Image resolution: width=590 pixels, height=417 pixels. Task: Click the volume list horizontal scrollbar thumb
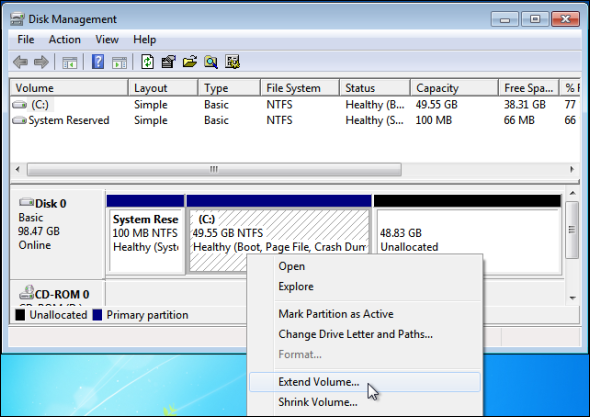pos(214,169)
